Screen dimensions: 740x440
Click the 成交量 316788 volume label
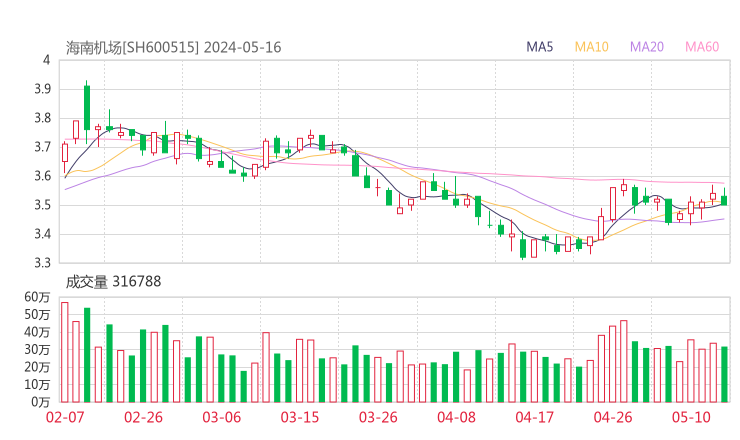coord(113,282)
